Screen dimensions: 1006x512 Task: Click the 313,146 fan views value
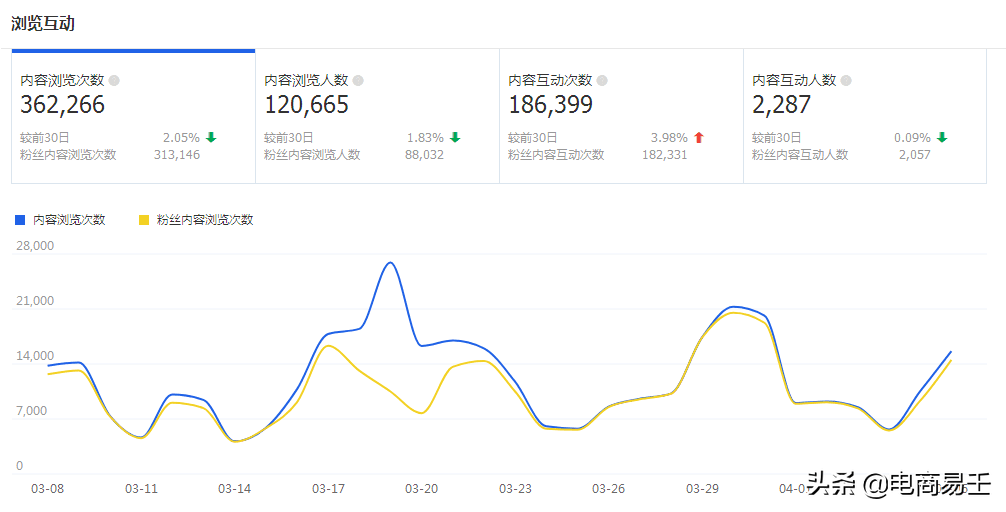tap(177, 155)
